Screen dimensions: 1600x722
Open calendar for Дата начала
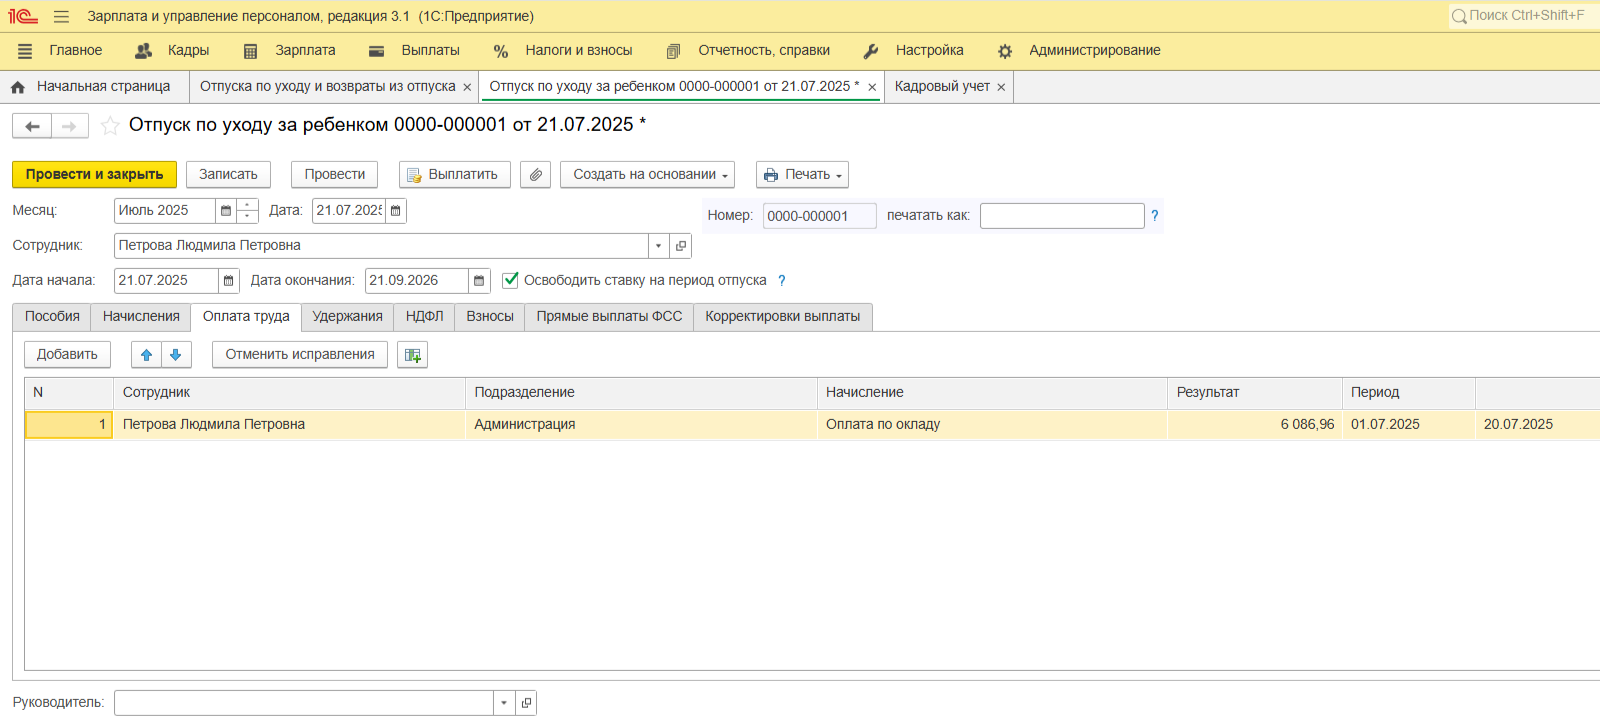click(x=228, y=281)
